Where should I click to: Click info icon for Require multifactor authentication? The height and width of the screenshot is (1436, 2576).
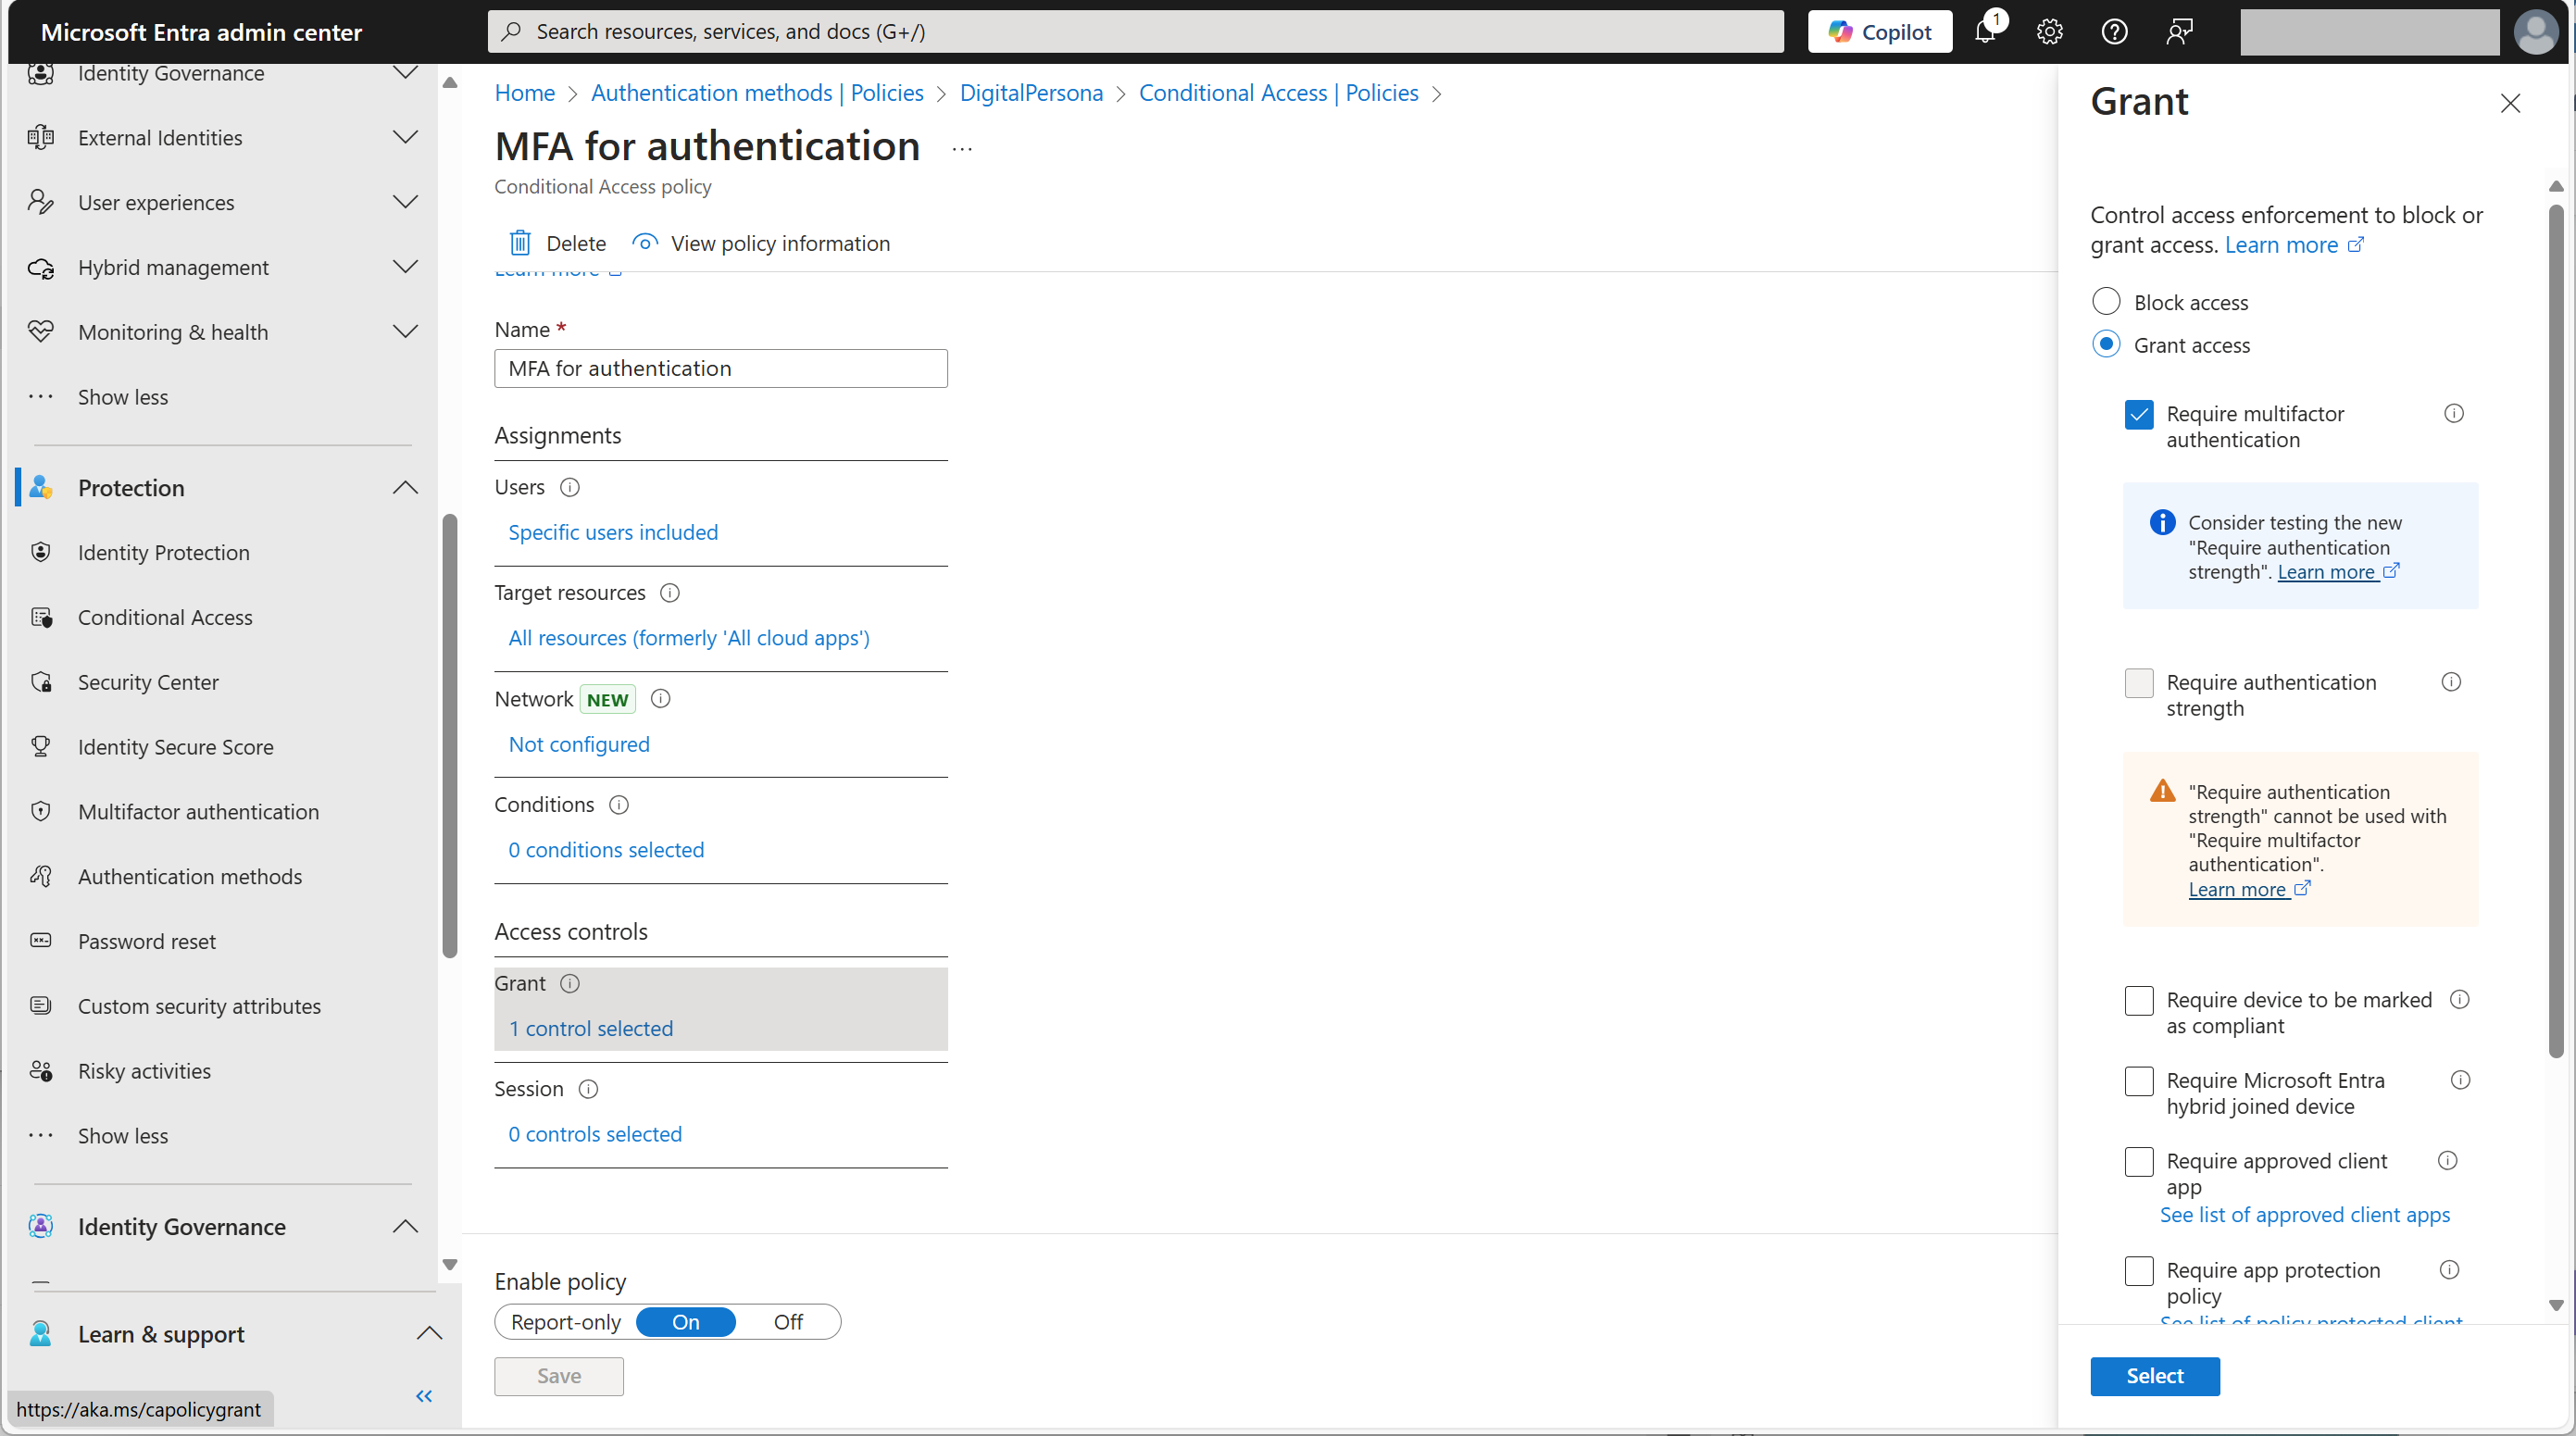2454,413
